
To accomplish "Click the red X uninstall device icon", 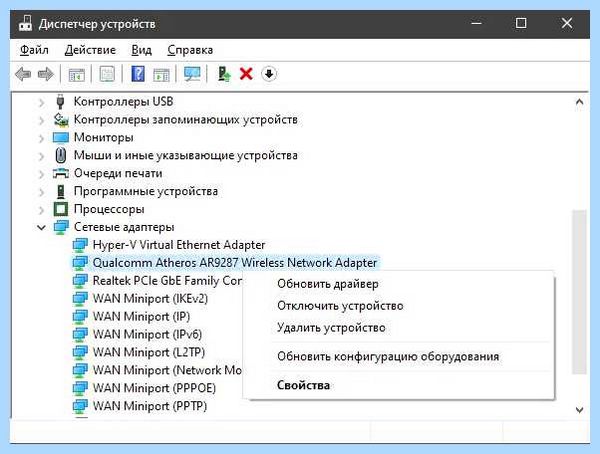I will 246,73.
